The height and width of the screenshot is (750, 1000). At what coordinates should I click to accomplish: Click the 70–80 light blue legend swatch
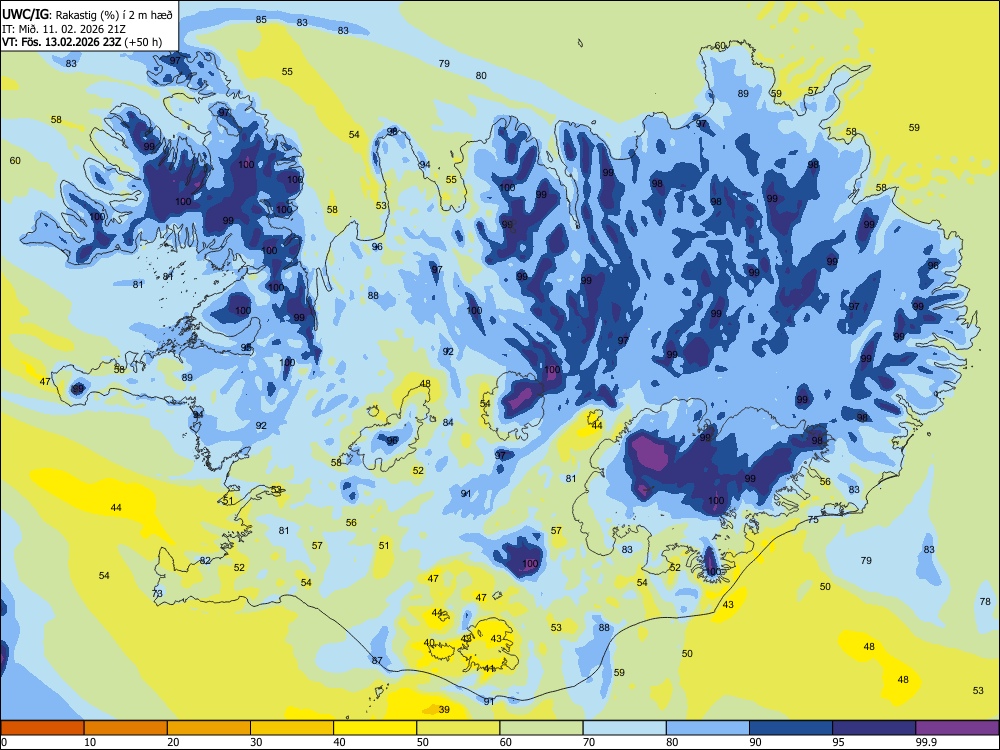click(x=624, y=728)
